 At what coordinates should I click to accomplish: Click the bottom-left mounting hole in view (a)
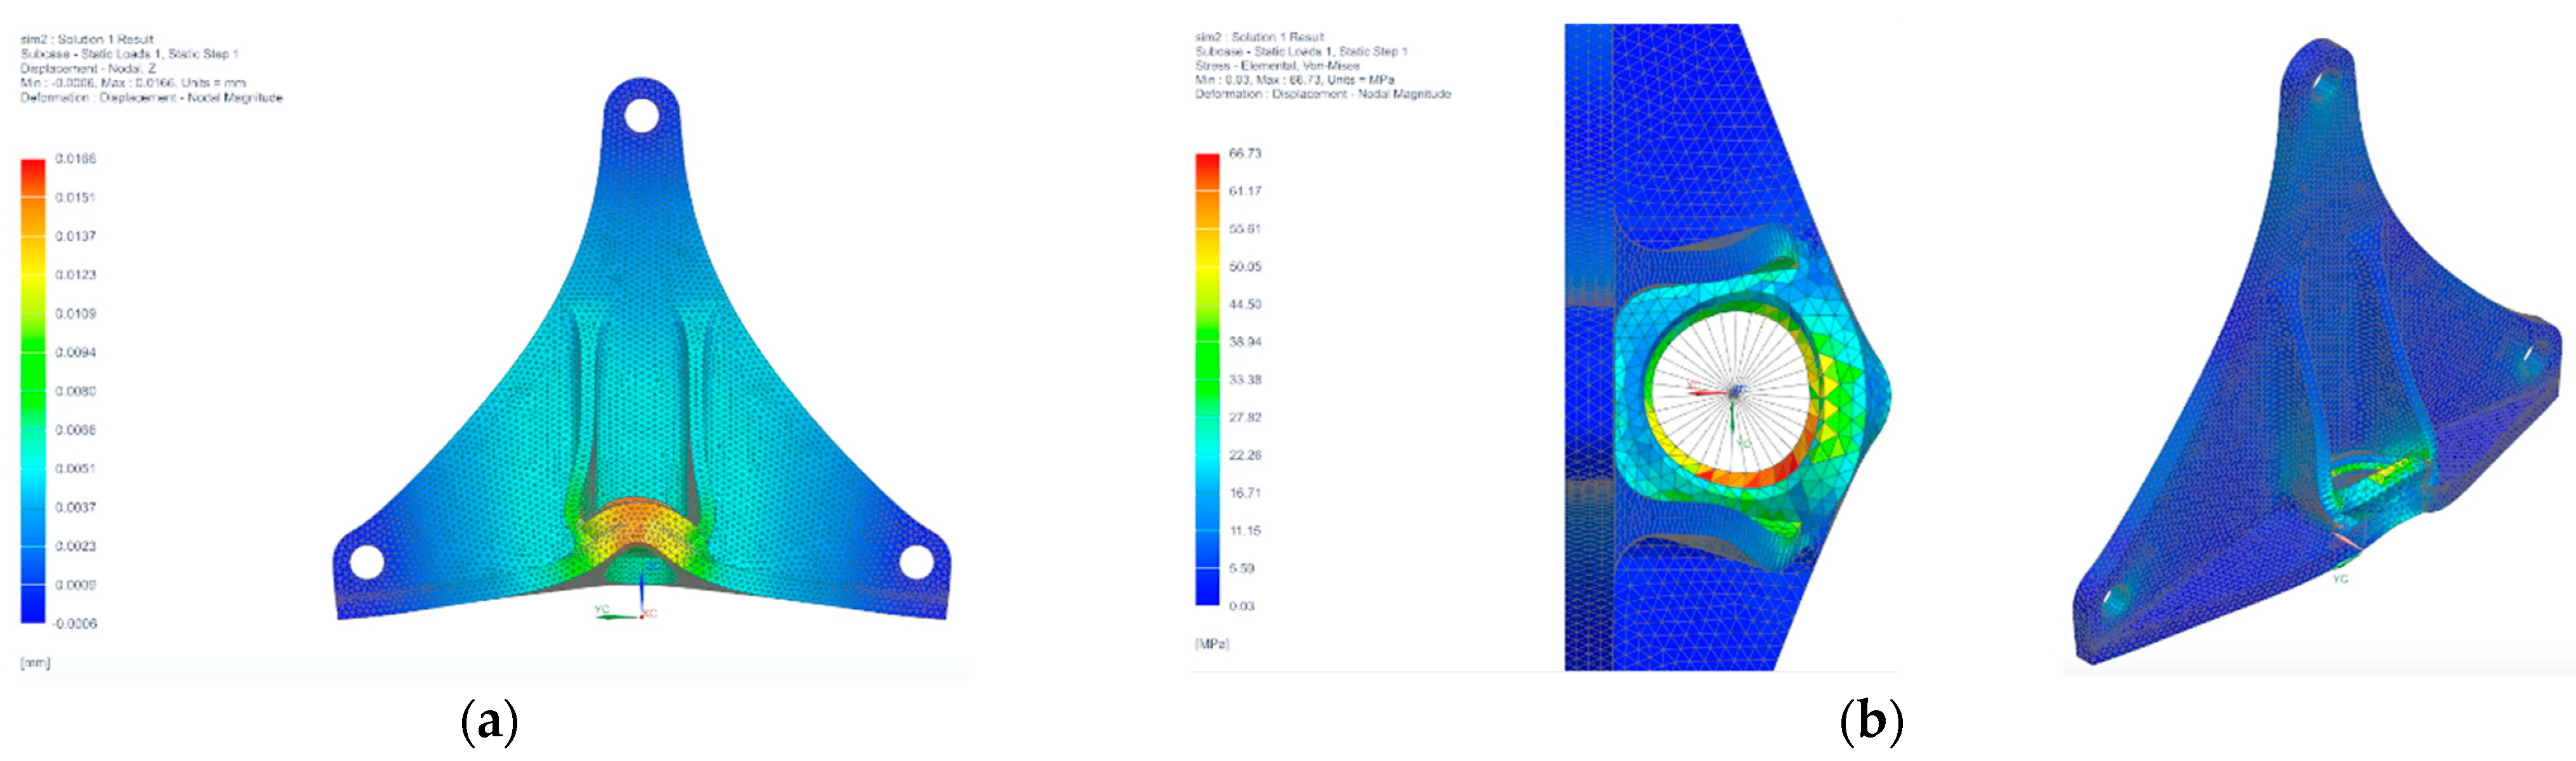367,561
